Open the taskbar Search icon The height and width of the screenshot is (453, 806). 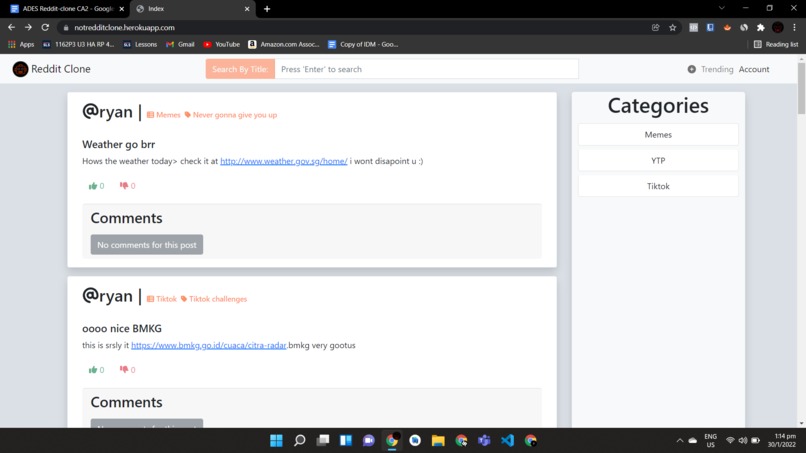pyautogui.click(x=299, y=441)
